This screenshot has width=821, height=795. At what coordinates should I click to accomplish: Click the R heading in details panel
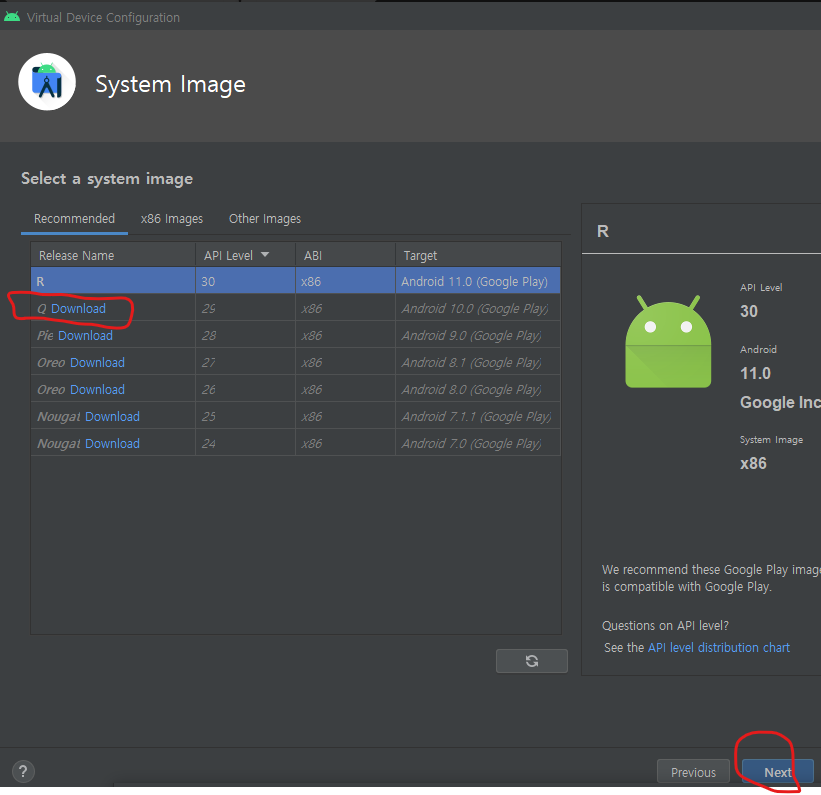603,231
